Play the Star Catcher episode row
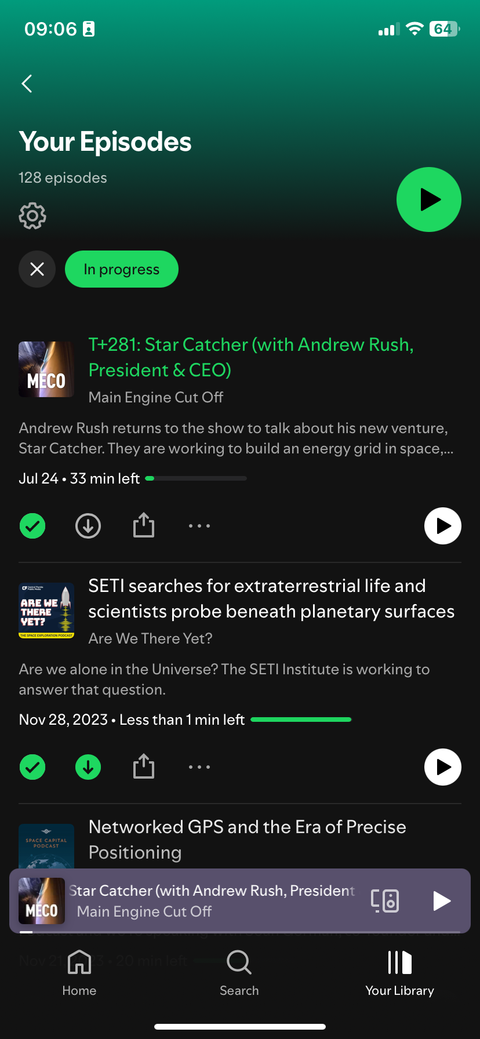 coord(443,526)
